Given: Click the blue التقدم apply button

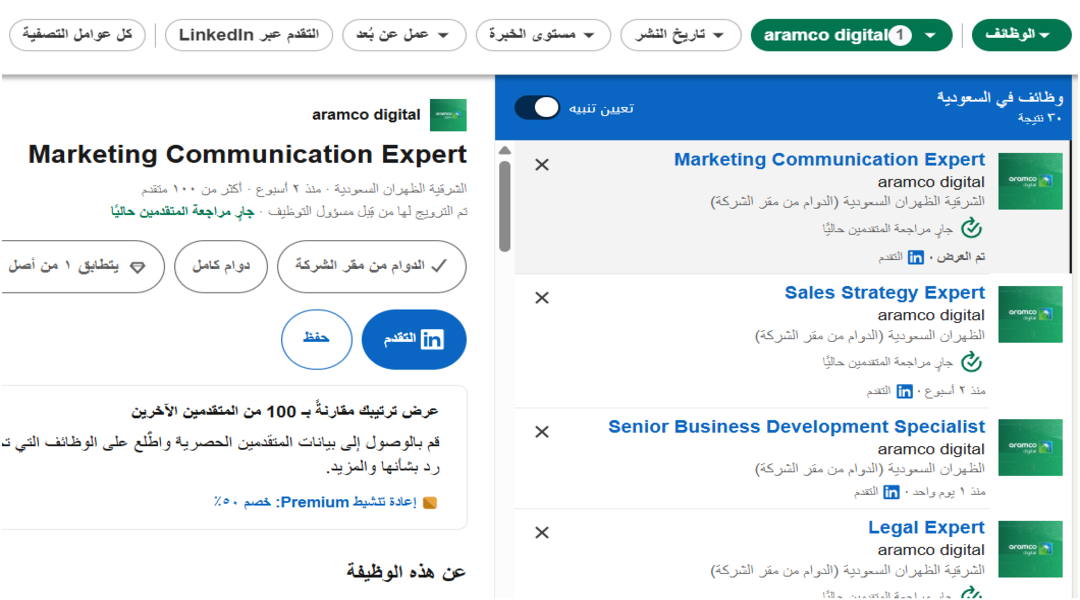Looking at the screenshot, I should (414, 340).
